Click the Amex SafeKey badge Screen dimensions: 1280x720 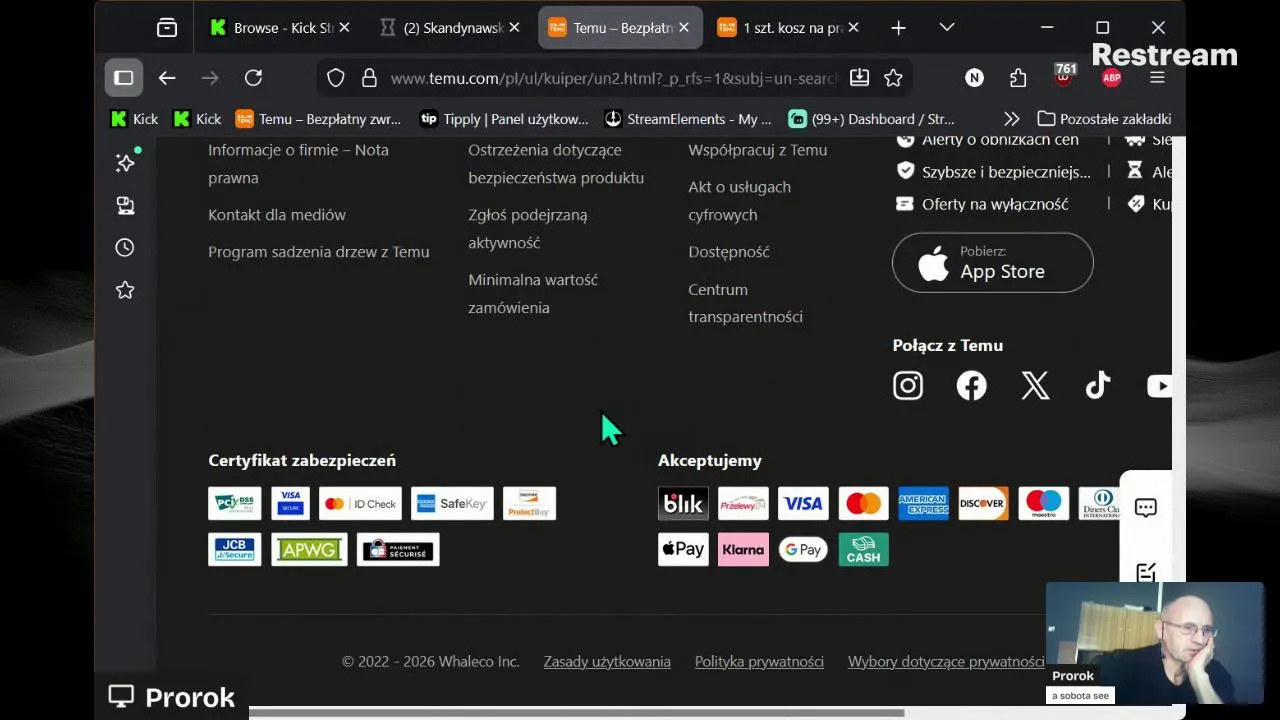point(452,504)
